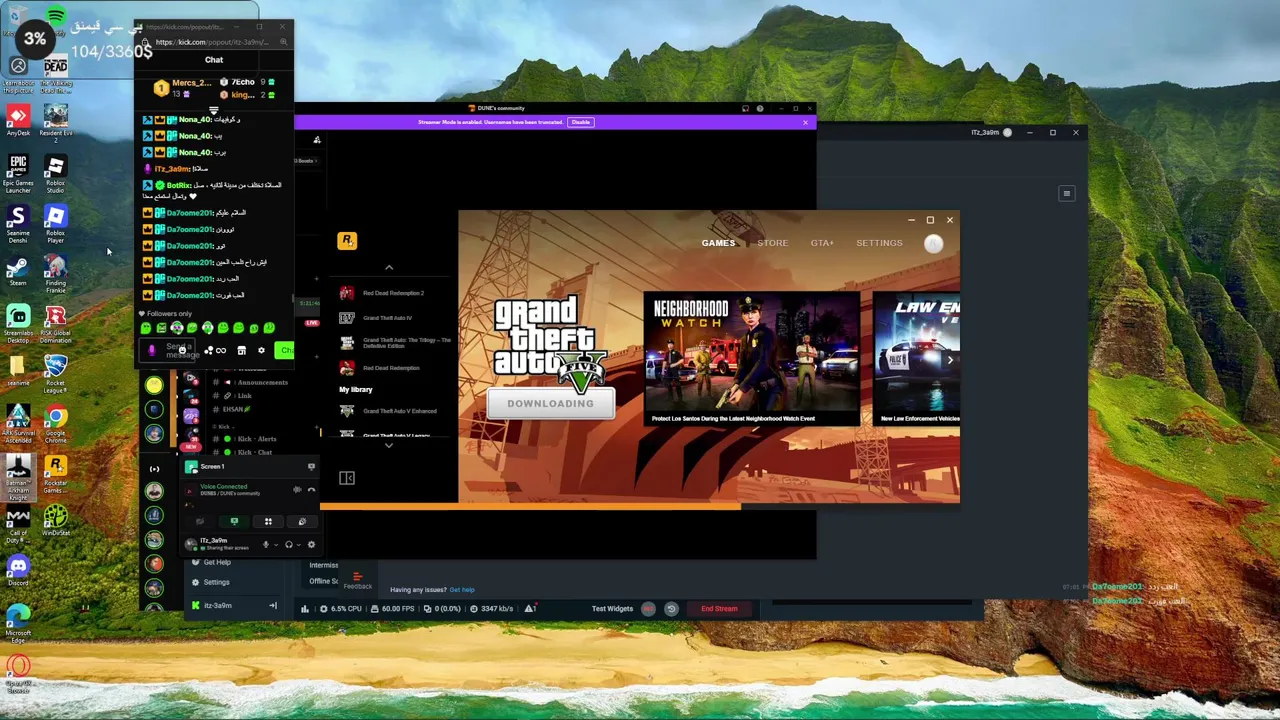1280x720 pixels.
Task: Dismiss the Streamer Mode banner
Action: coord(805,122)
